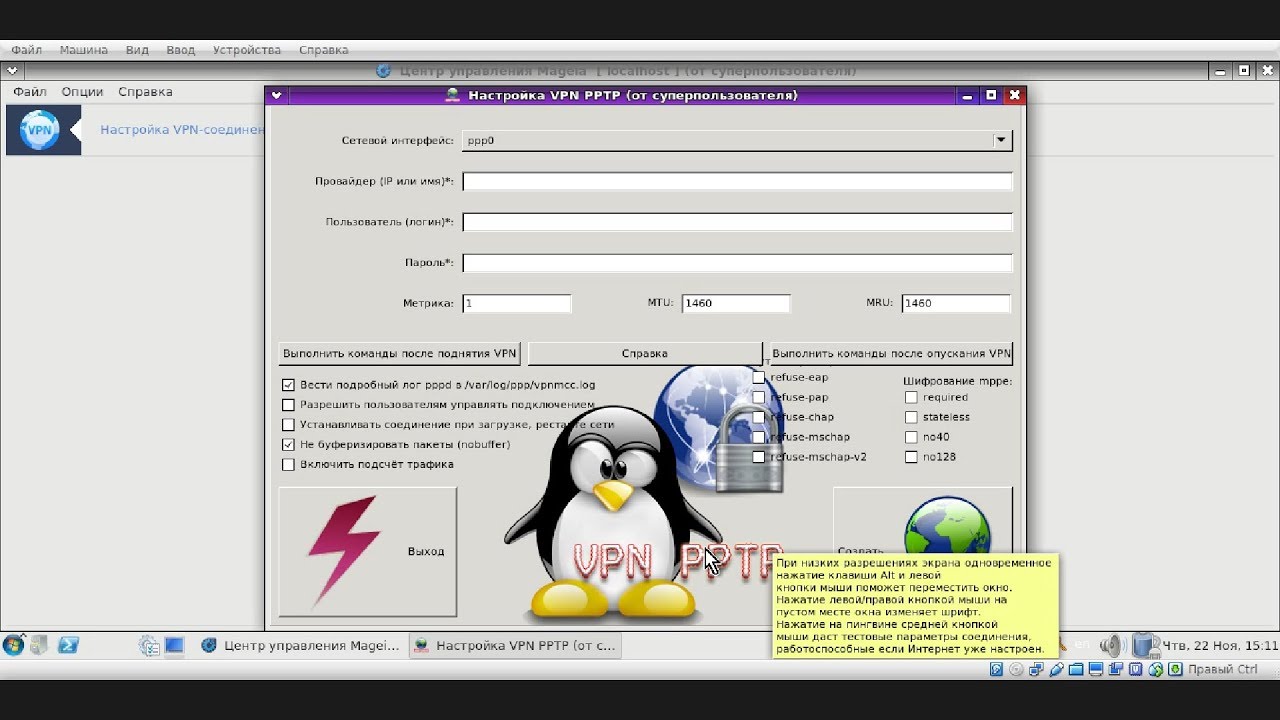The image size is (1280, 720).
Task: Open VirtualBox Устройства menu
Action: pyautogui.click(x=247, y=49)
